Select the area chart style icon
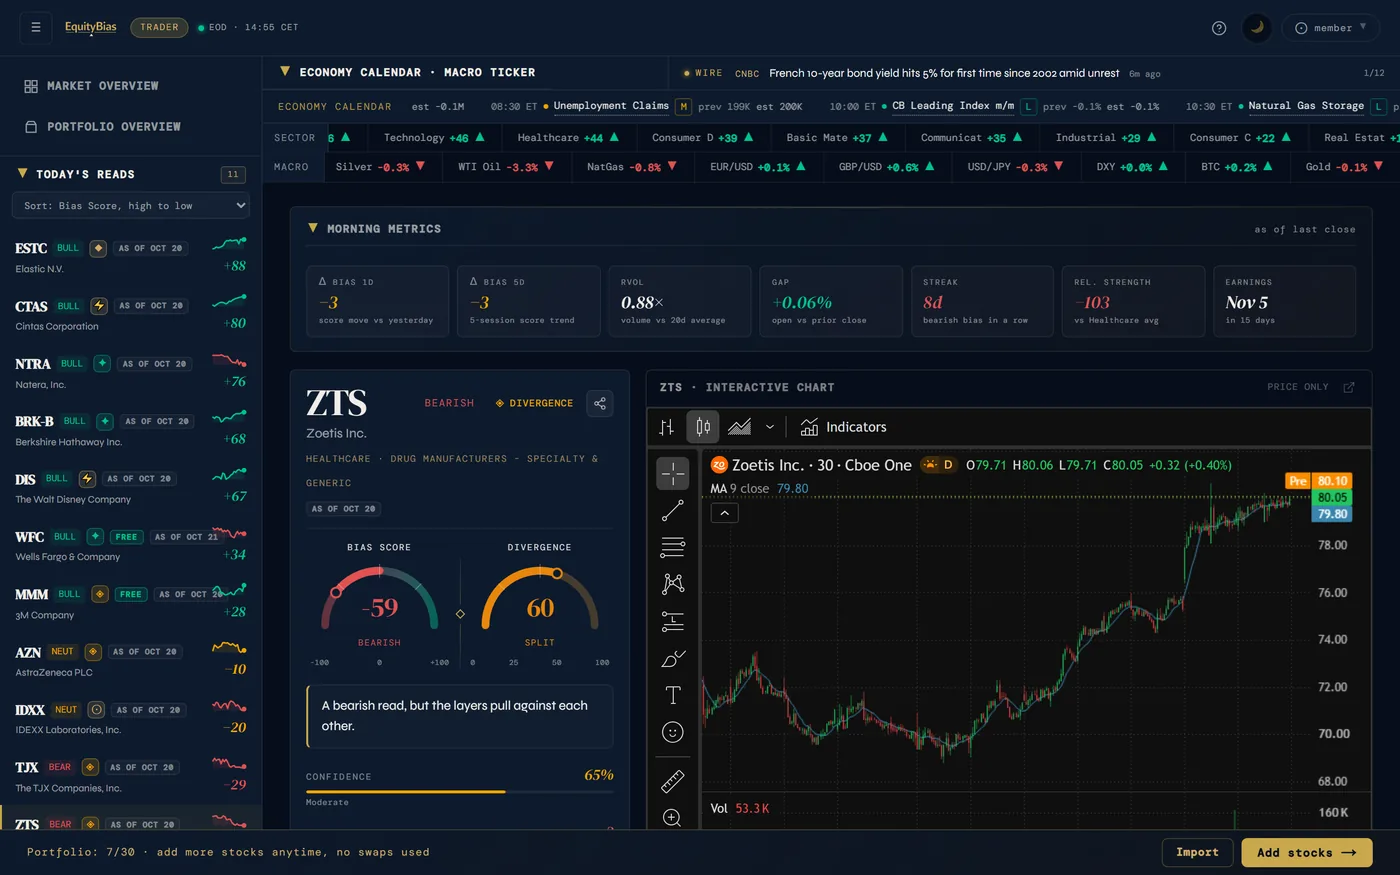Screen dimensions: 1400x875 click(740, 427)
